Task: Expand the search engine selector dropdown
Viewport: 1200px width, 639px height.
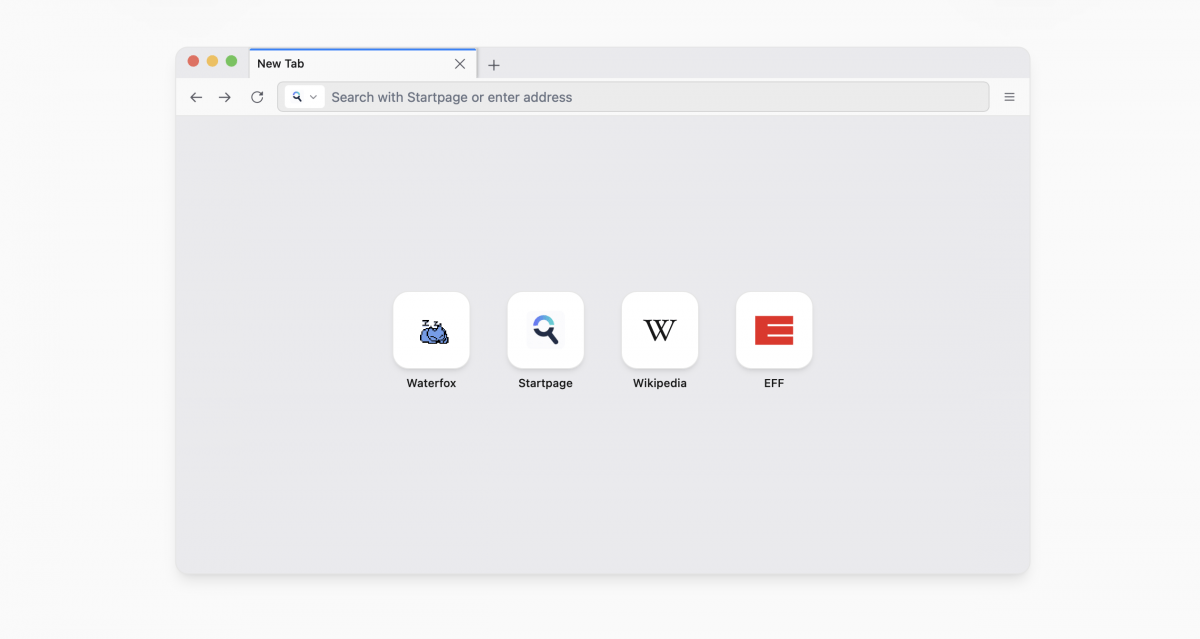Action: click(304, 97)
